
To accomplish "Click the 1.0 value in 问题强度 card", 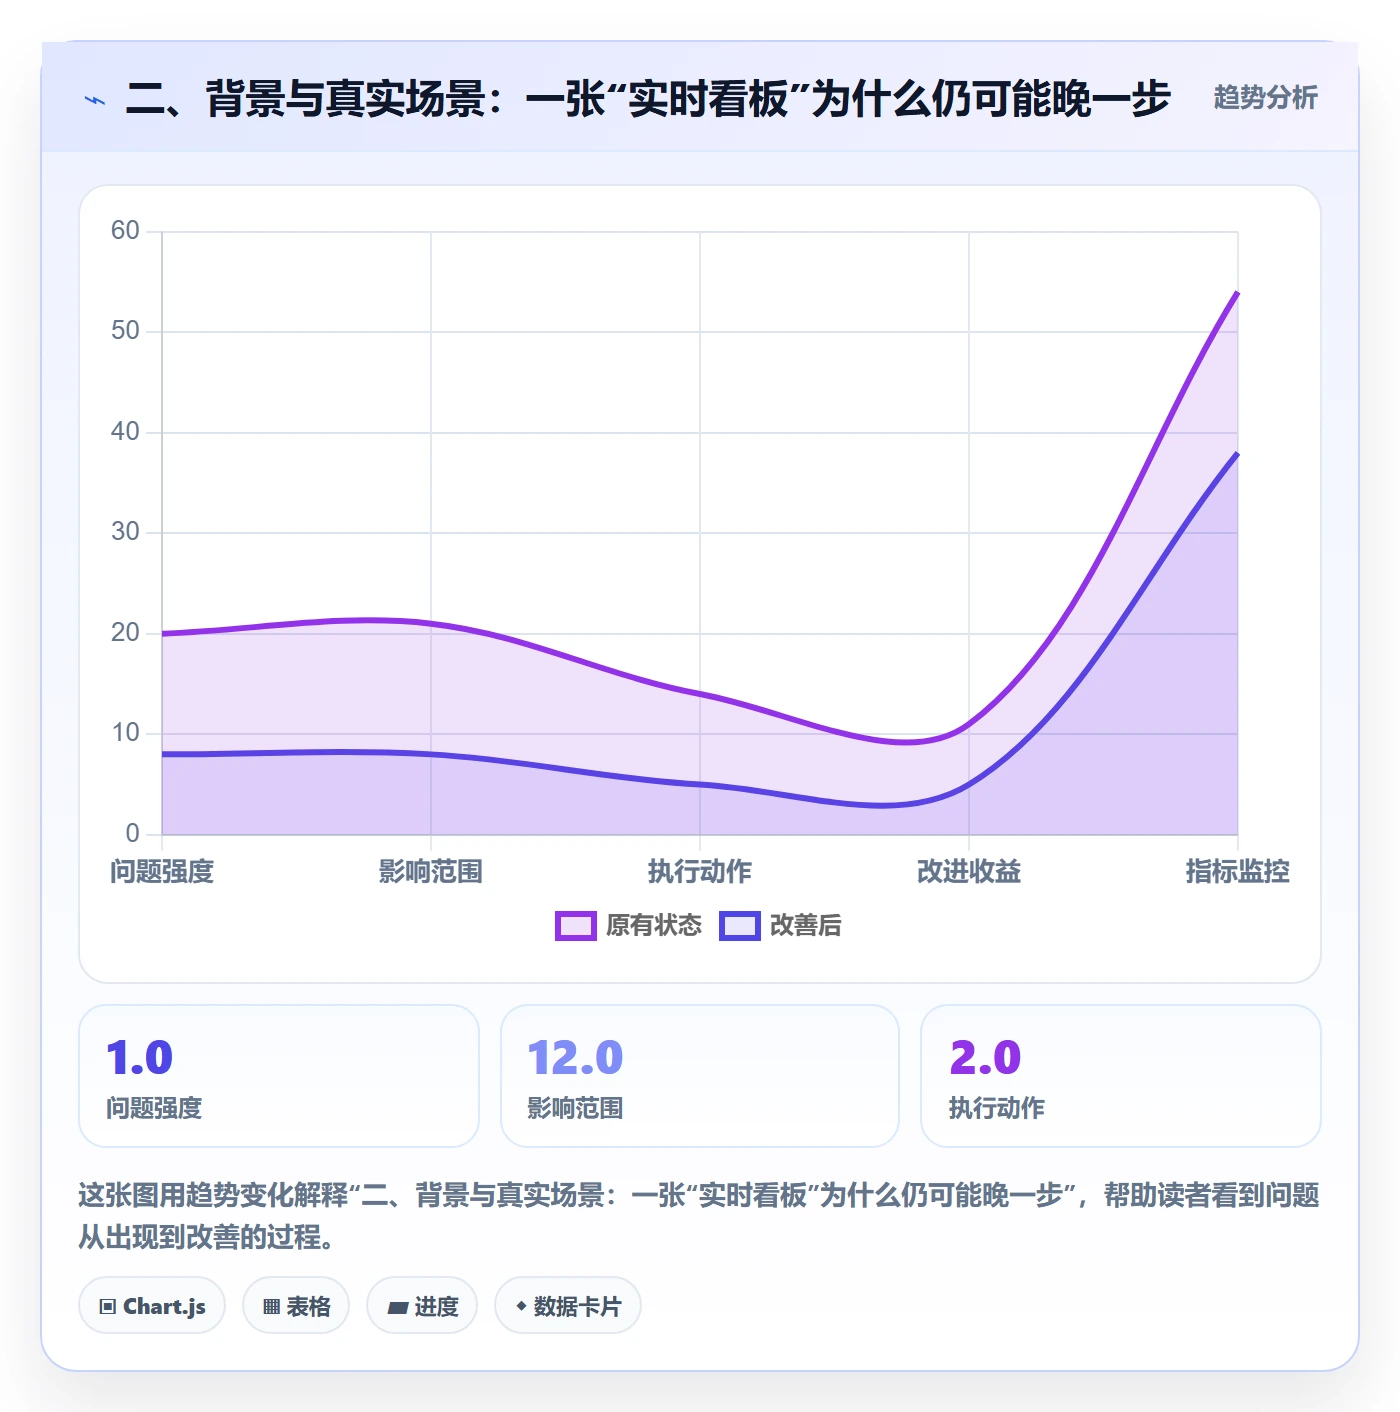I will coord(140,1058).
